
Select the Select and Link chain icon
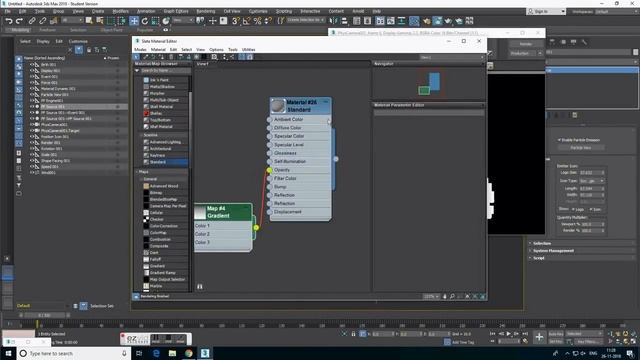point(32,20)
